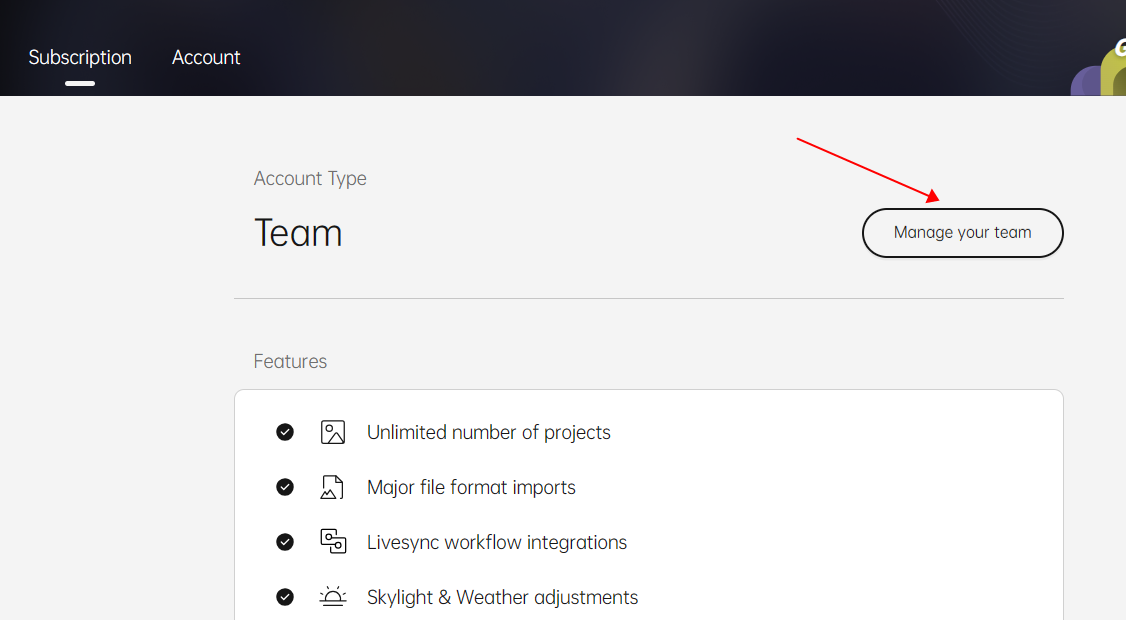This screenshot has width=1126, height=620.
Task: Click the Skylight & Weather adjustments label
Action: [x=502, y=598]
